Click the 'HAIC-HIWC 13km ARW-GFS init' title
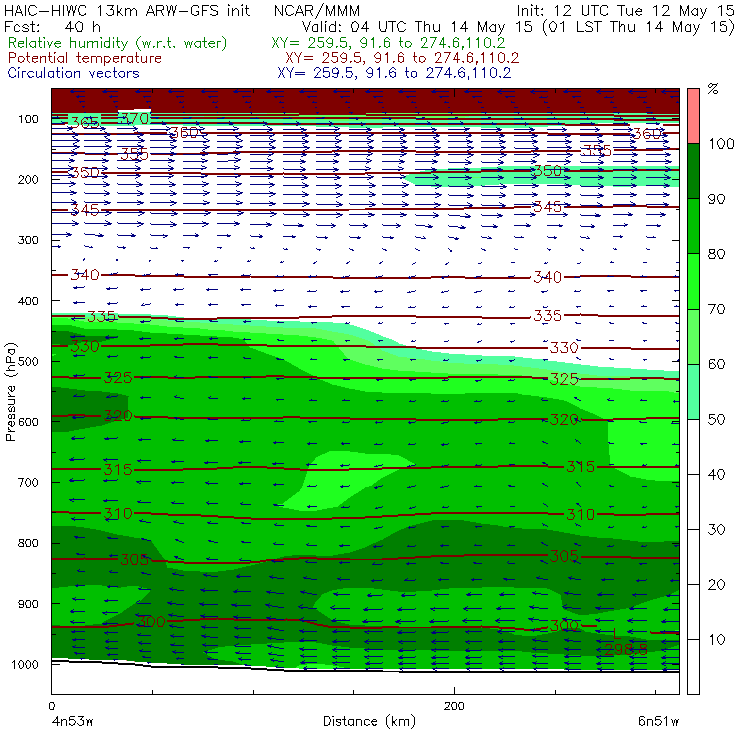Image resolution: width=740 pixels, height=740 pixels. pyautogui.click(x=126, y=10)
